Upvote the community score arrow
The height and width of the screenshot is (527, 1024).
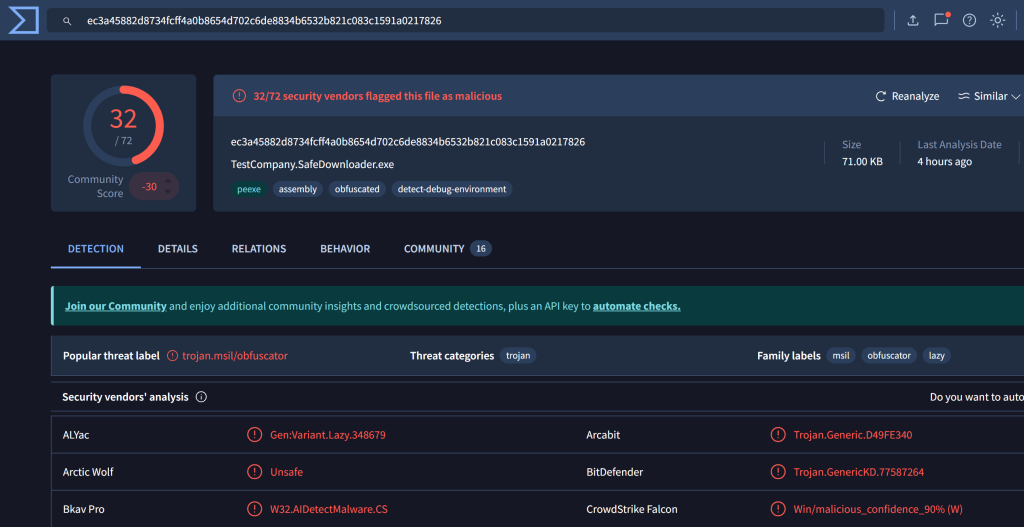[x=168, y=182]
